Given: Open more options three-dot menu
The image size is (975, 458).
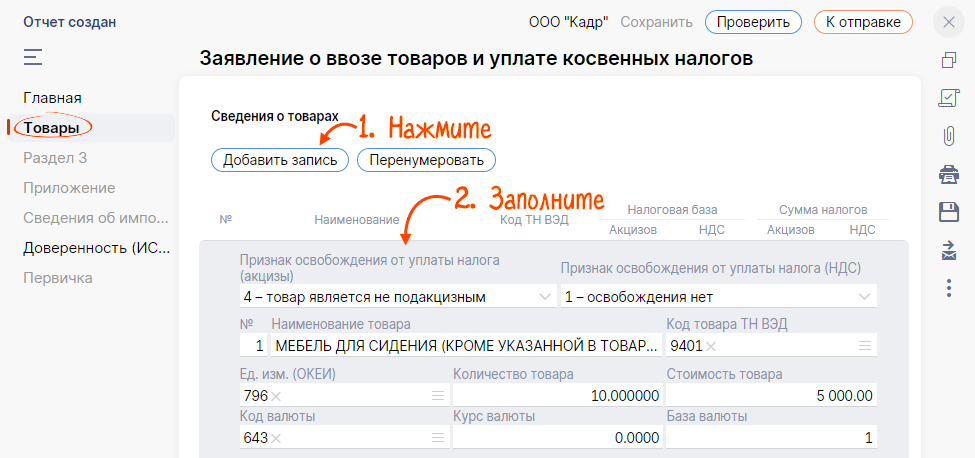Looking at the screenshot, I should (x=949, y=288).
